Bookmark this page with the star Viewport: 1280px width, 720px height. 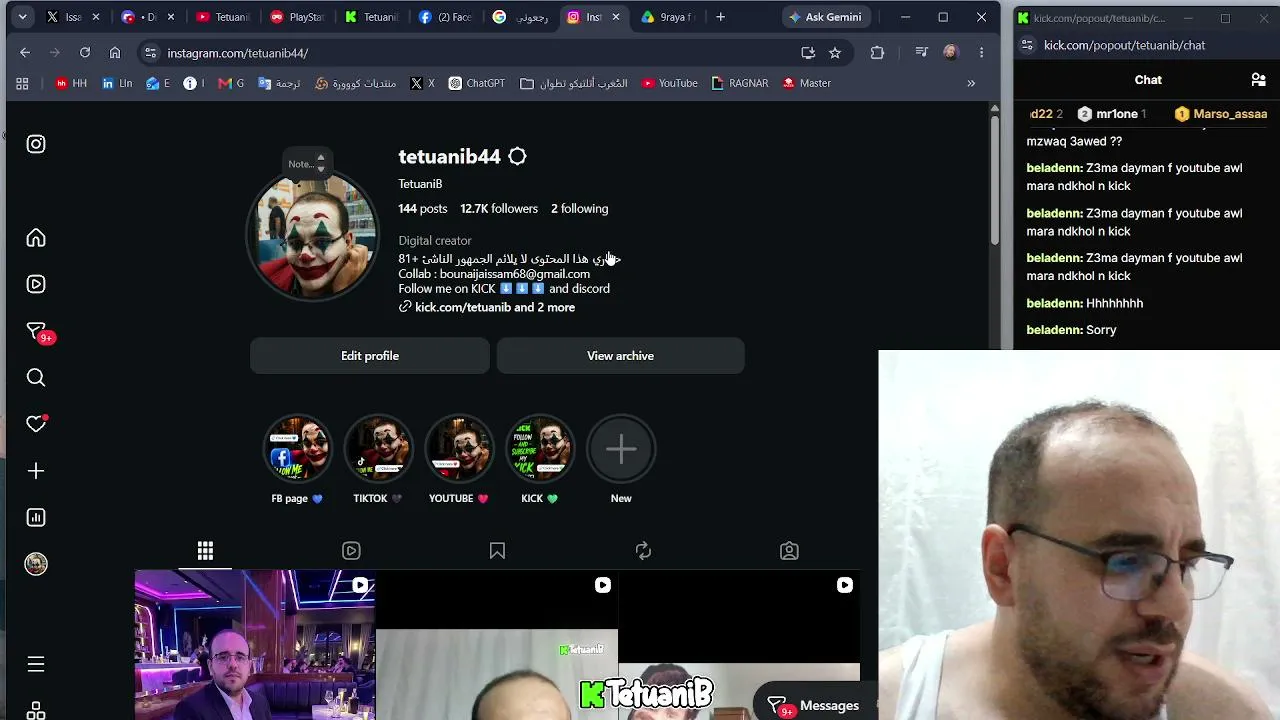(835, 53)
